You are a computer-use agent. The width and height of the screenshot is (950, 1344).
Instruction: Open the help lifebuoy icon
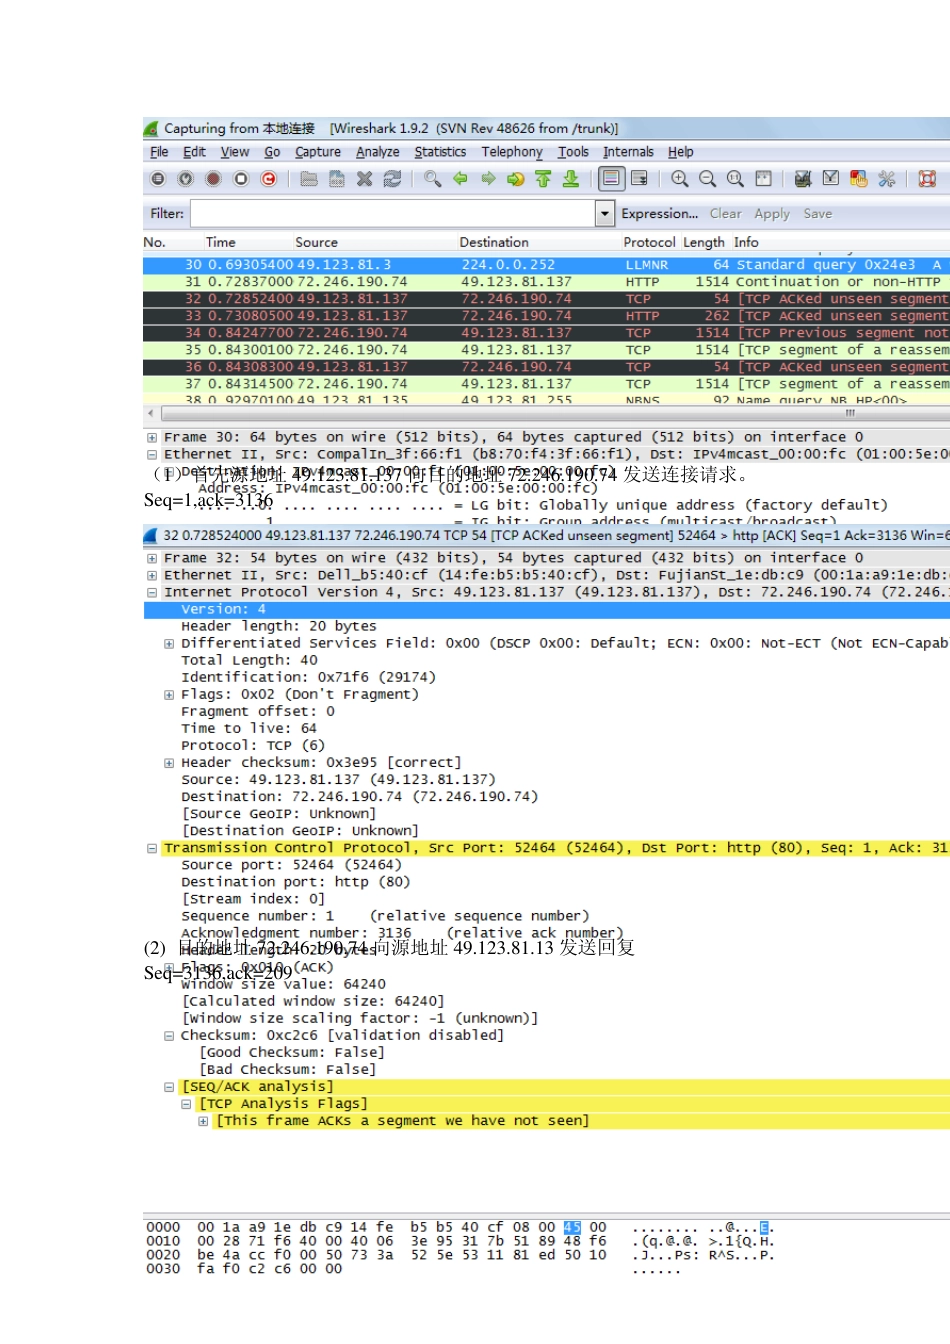[x=927, y=179]
